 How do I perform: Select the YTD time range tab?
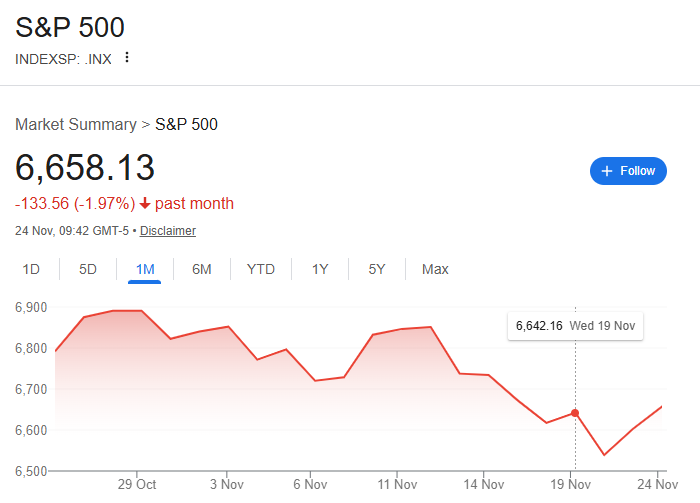[261, 269]
